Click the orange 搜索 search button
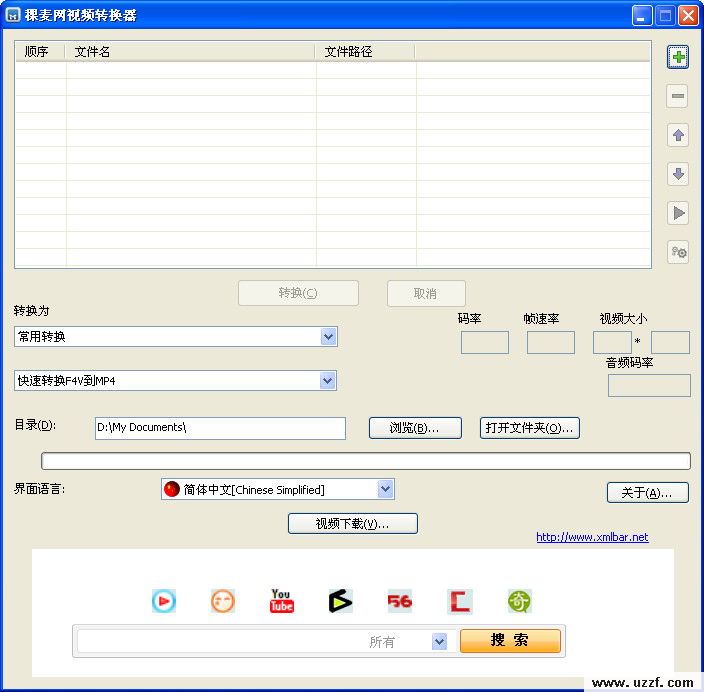Viewport: 704px width, 692px height. pyautogui.click(x=510, y=640)
